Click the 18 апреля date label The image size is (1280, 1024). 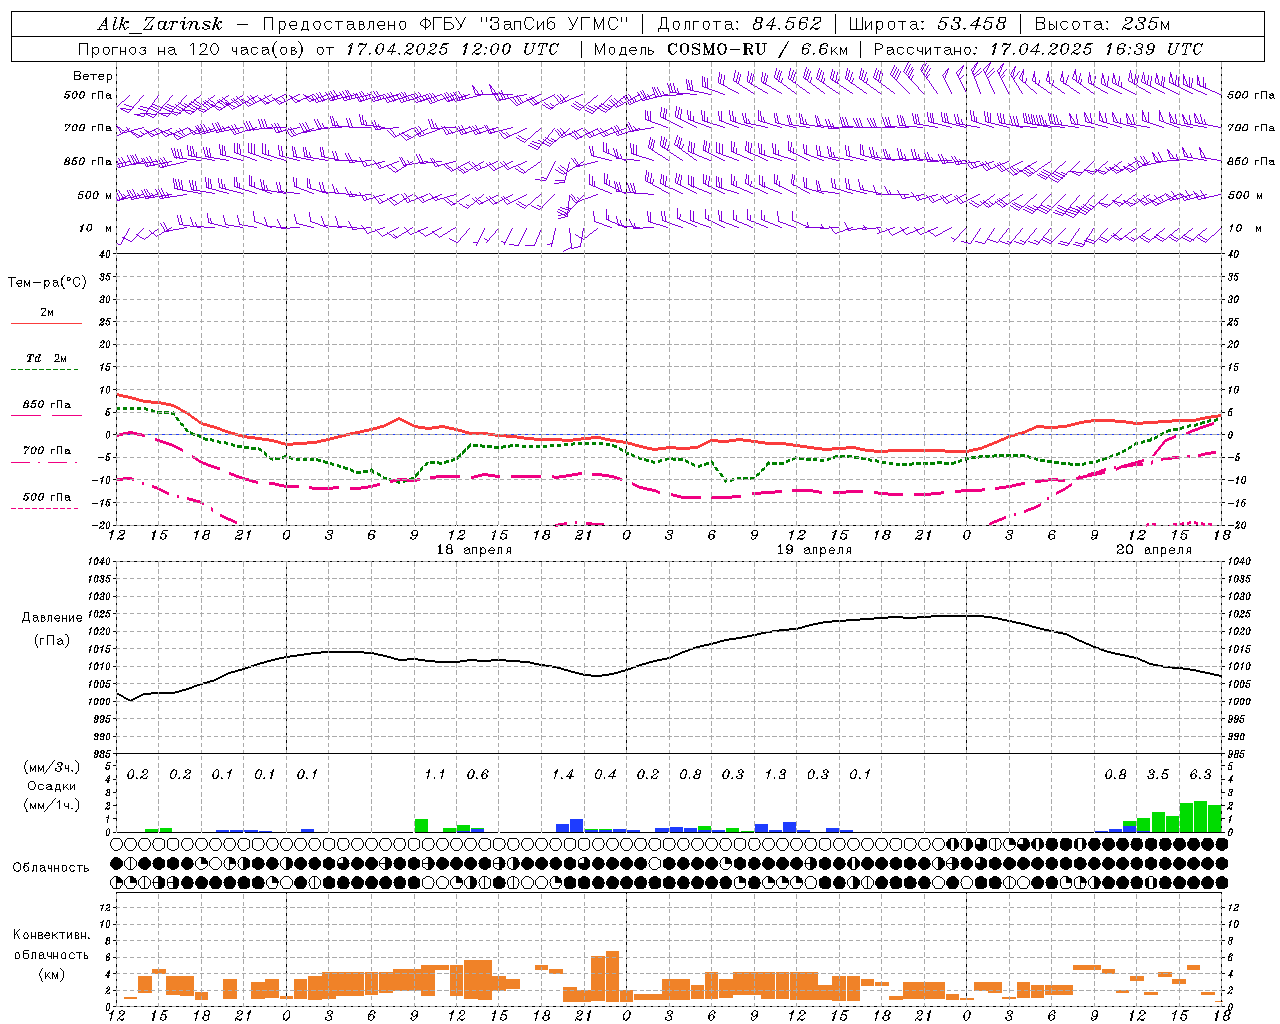coord(474,550)
